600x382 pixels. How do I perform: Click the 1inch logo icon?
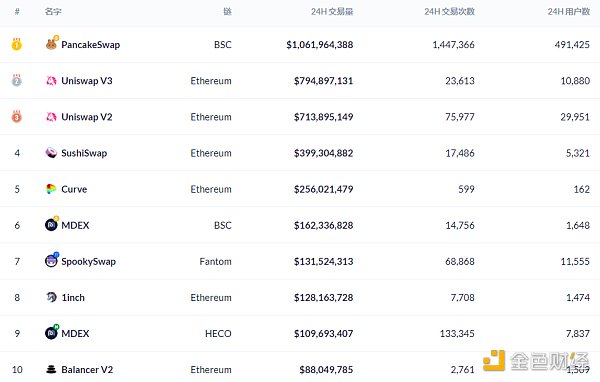(x=51, y=297)
